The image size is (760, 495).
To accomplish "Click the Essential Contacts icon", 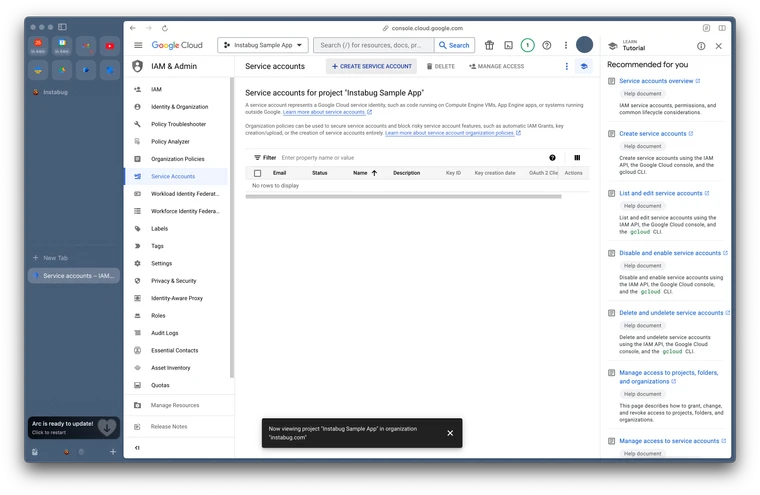I will pos(138,351).
